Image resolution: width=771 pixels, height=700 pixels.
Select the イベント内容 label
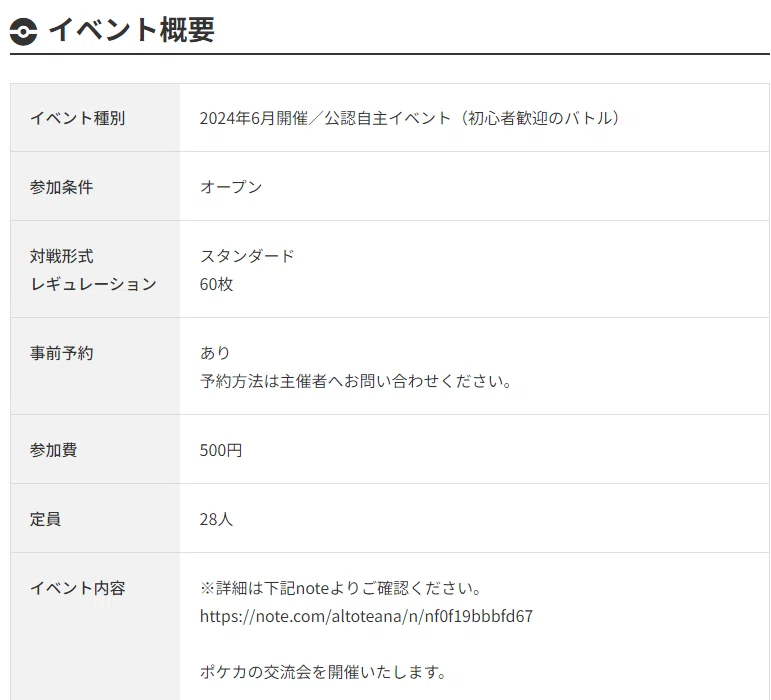pyautogui.click(x=78, y=588)
